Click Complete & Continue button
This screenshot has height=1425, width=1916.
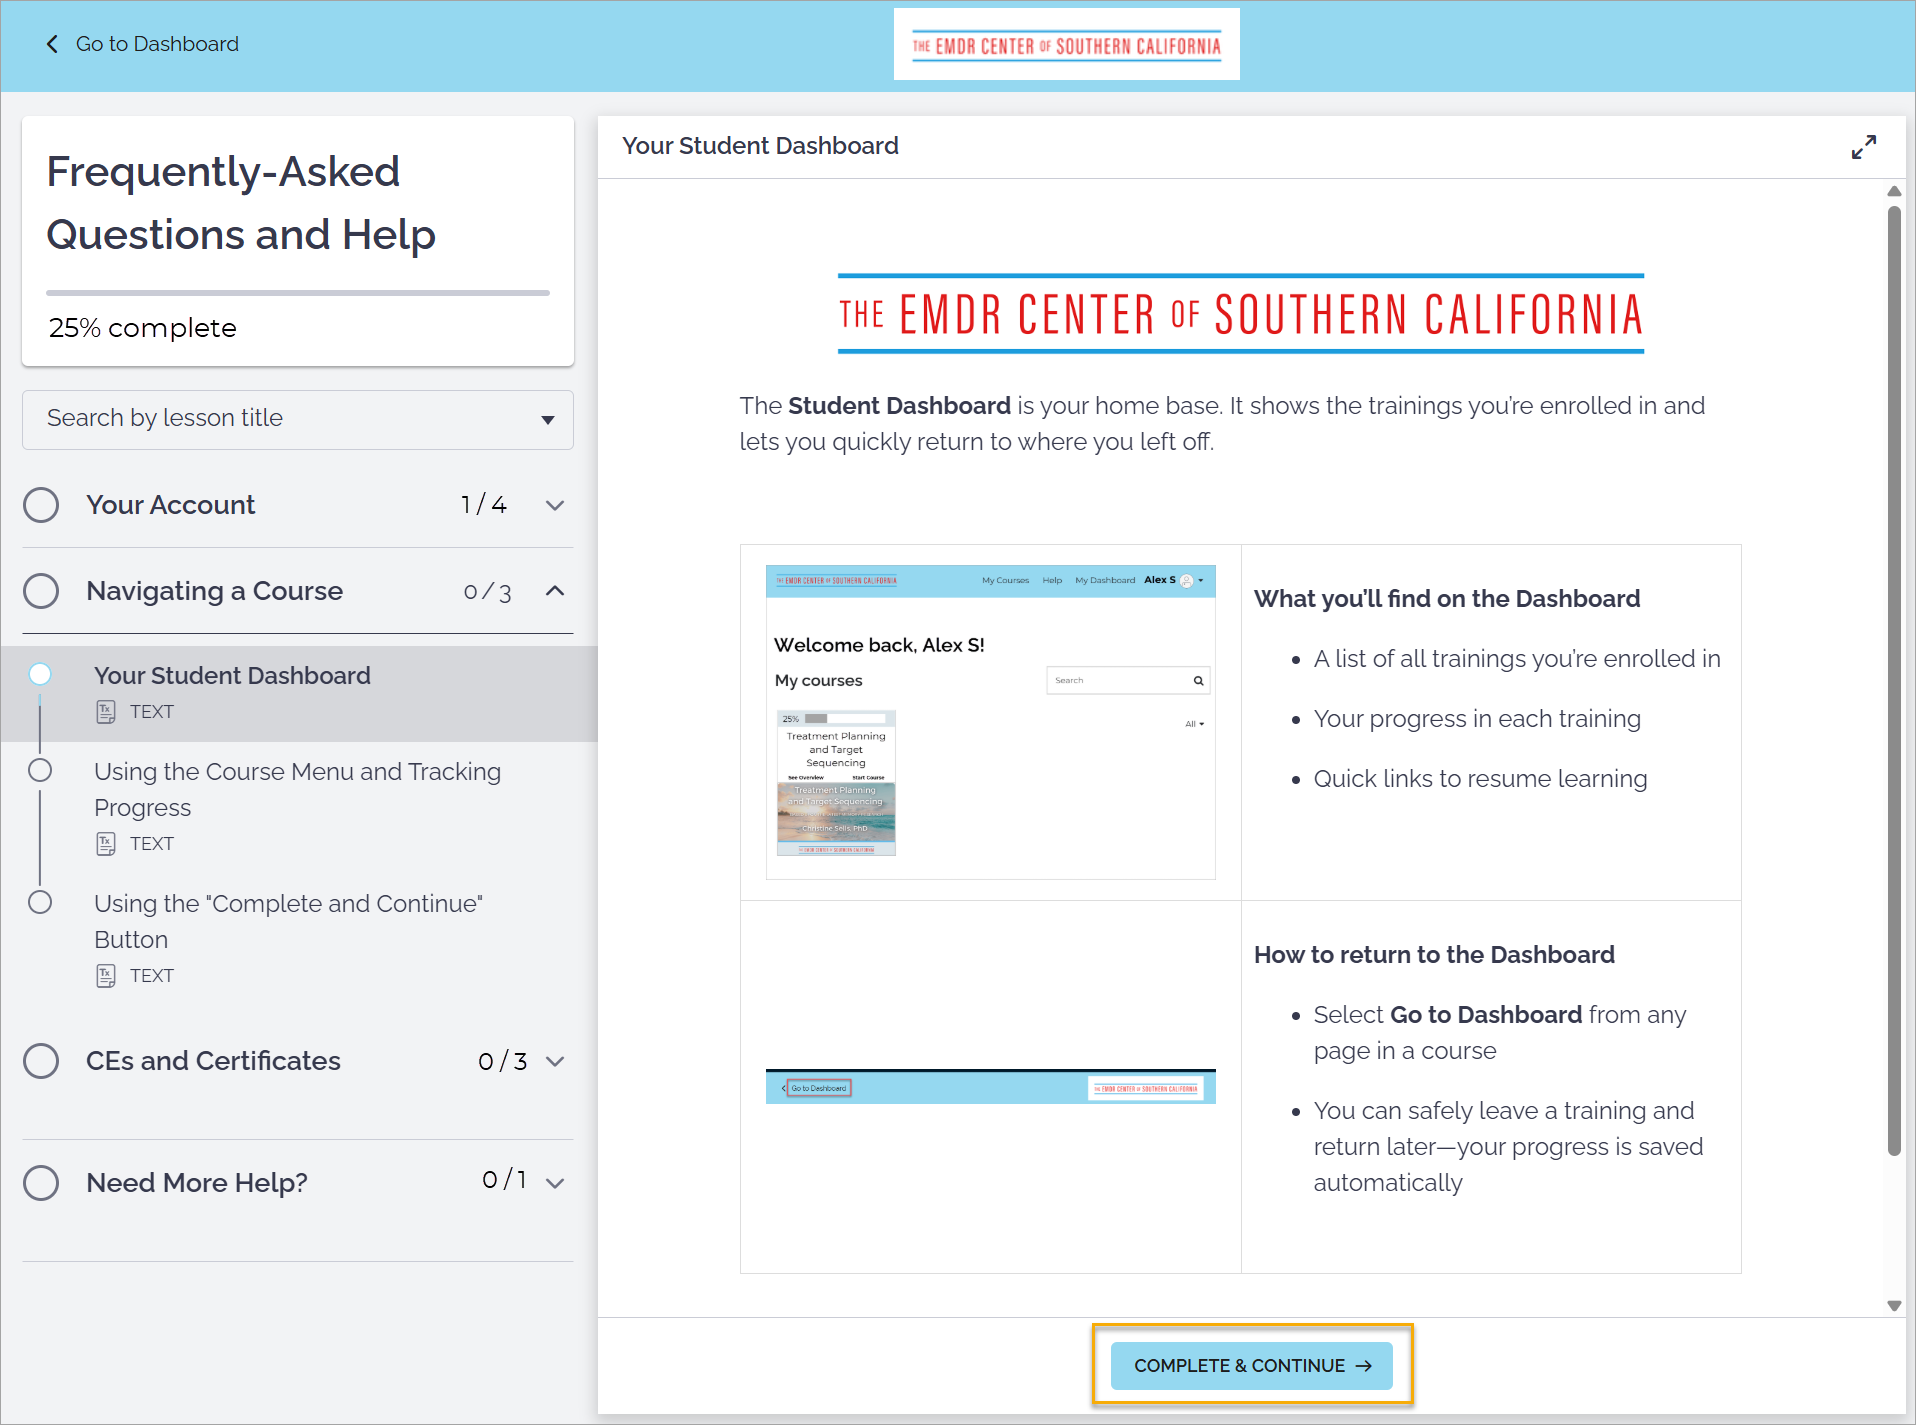click(x=1252, y=1365)
